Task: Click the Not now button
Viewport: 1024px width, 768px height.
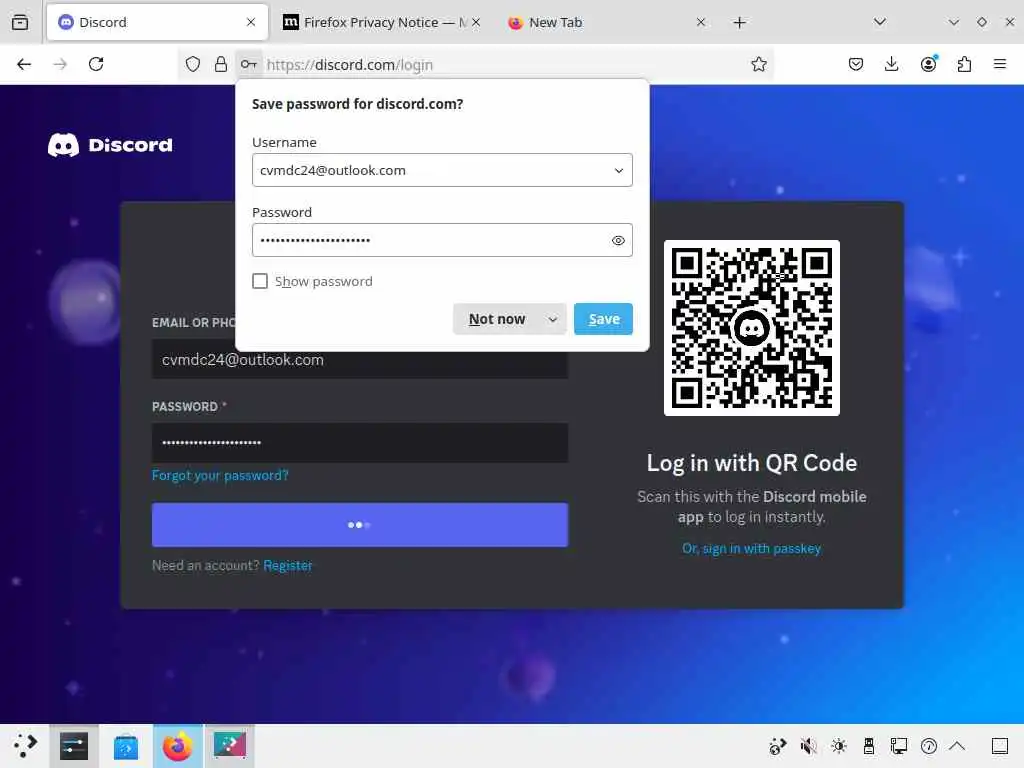Action: pos(497,319)
